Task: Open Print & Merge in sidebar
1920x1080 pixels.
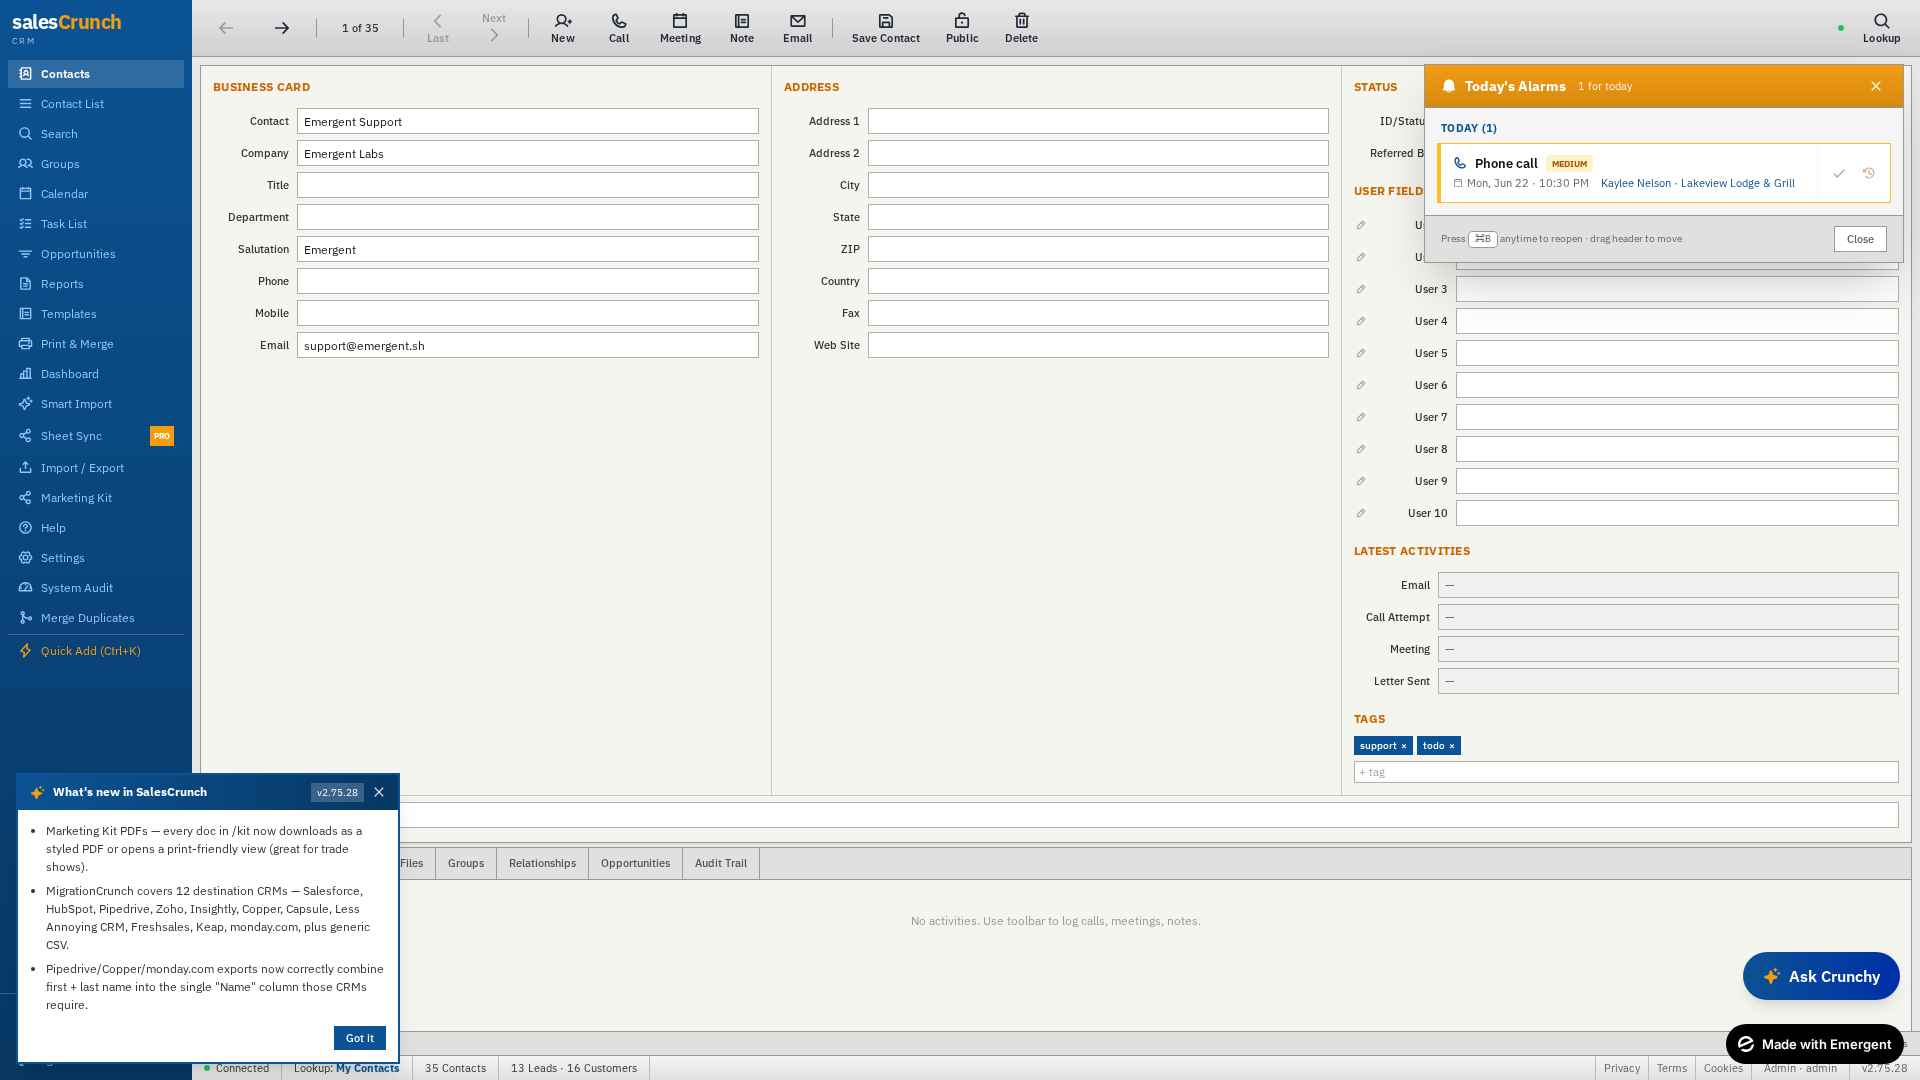Action: point(96,344)
